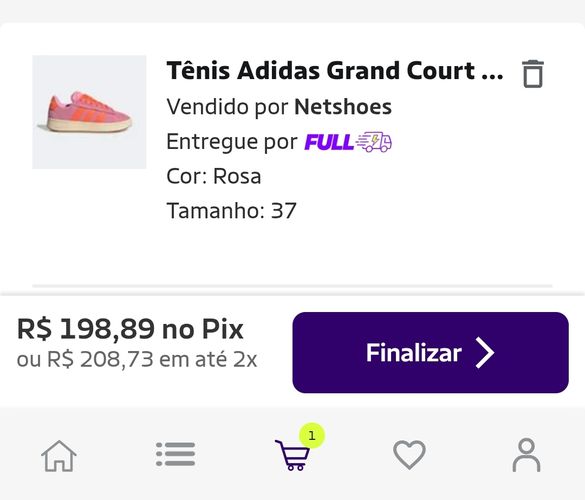
Task: Select the Cor: Rosa attribute
Action: [214, 176]
